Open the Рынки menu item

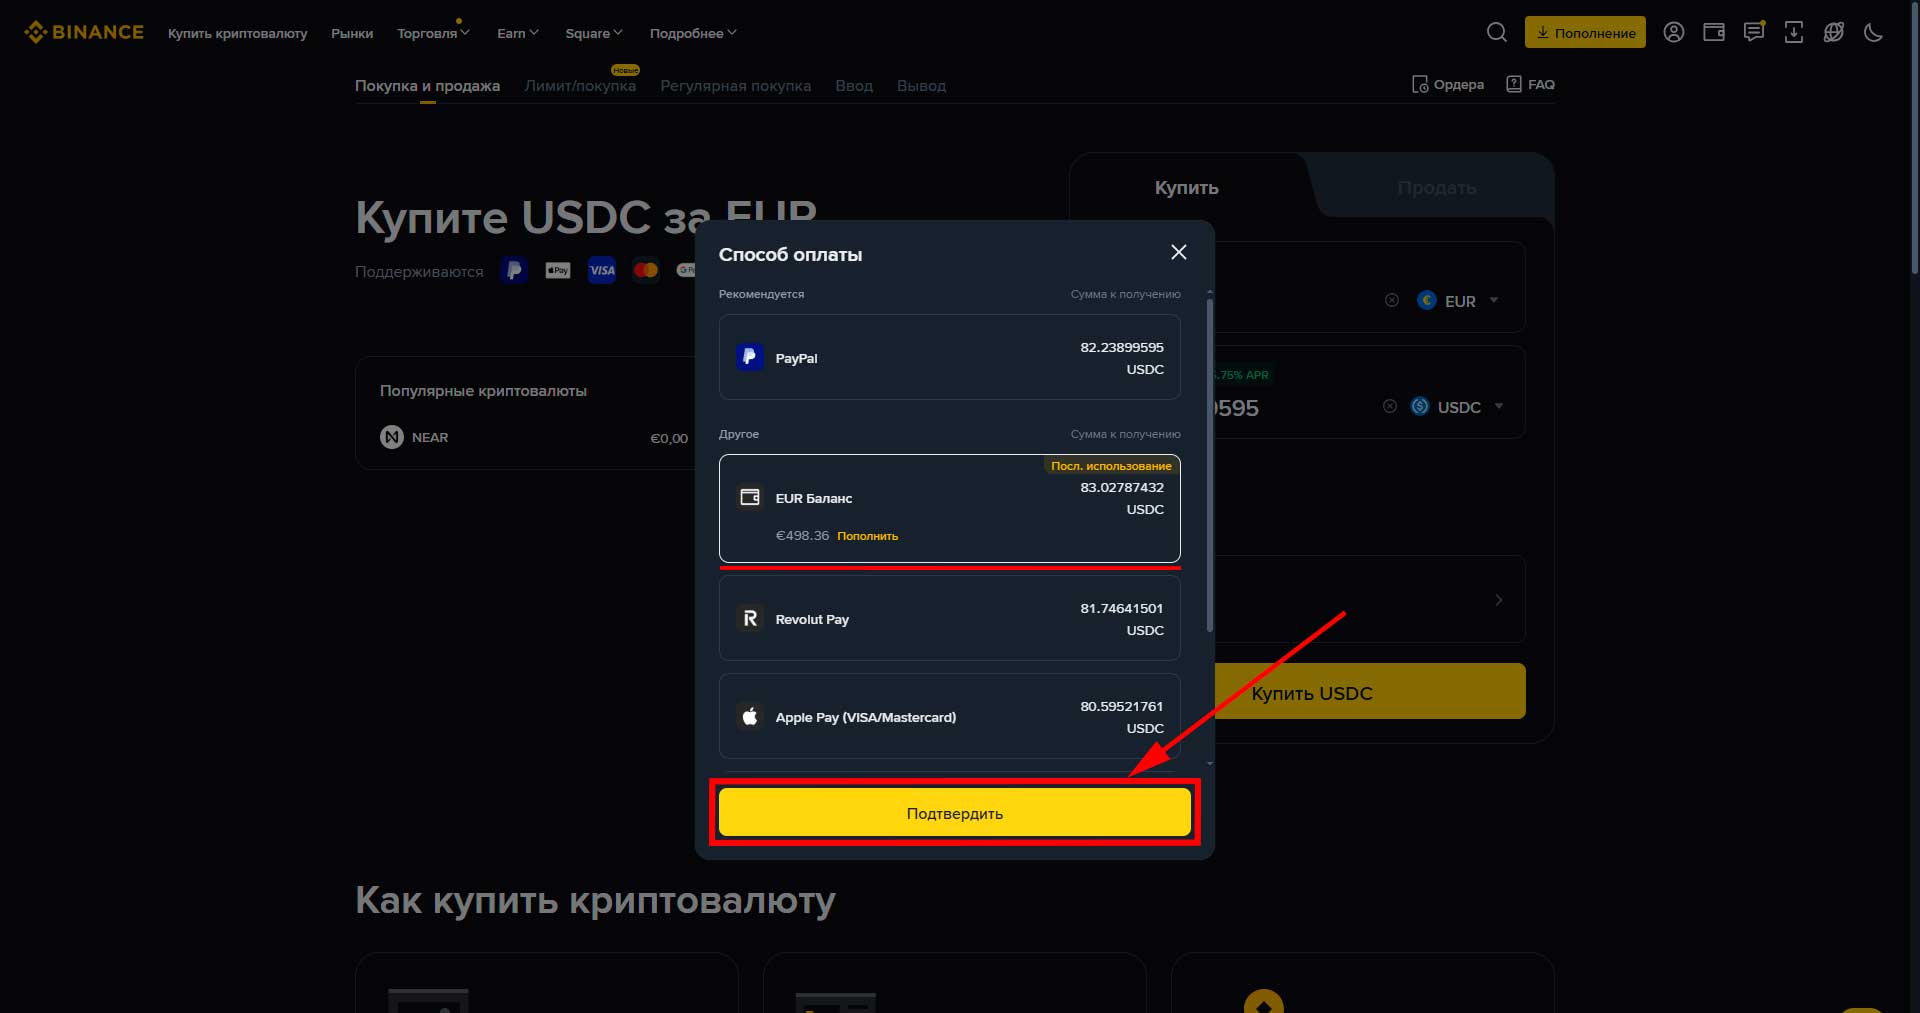click(x=352, y=33)
